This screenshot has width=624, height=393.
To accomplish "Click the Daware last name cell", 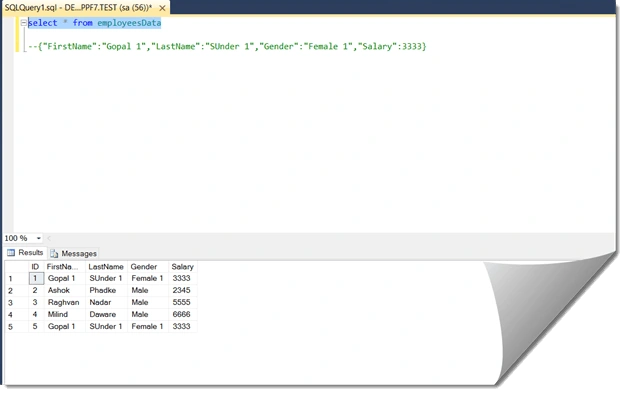I will coord(106,314).
